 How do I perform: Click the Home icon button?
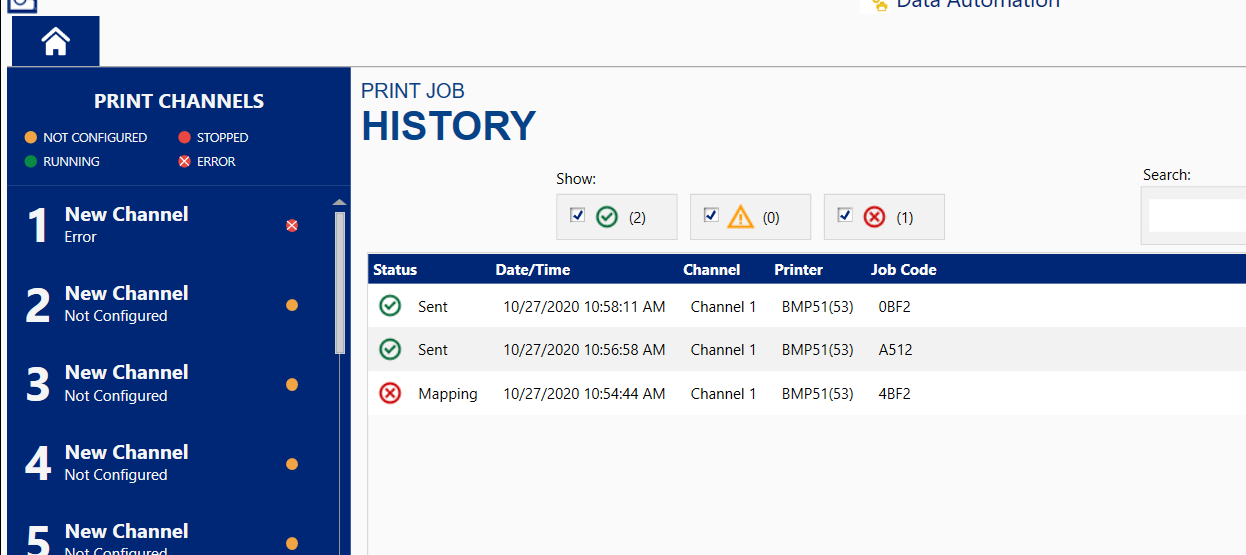pyautogui.click(x=56, y=41)
